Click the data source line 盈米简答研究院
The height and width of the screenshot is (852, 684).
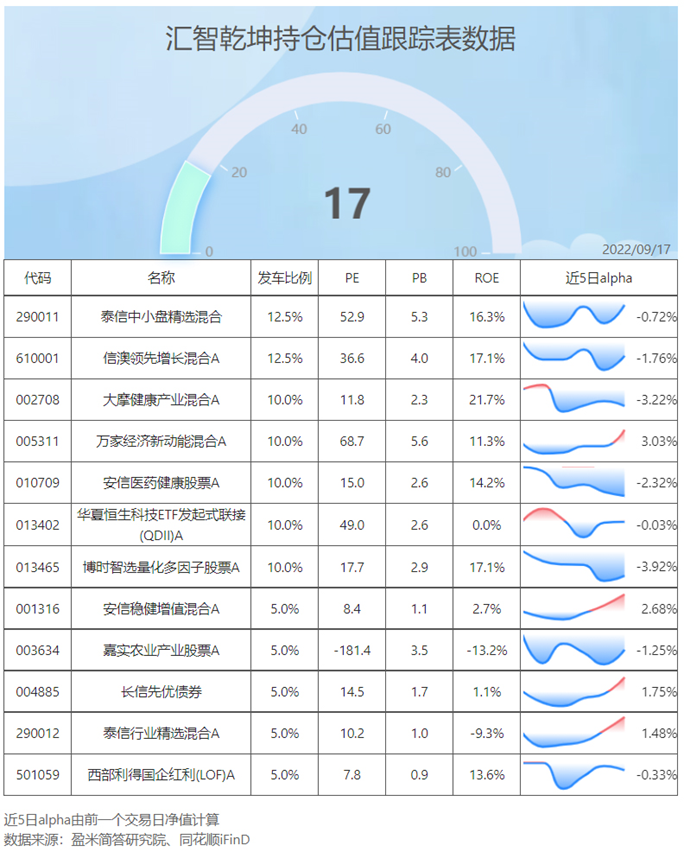click(127, 840)
